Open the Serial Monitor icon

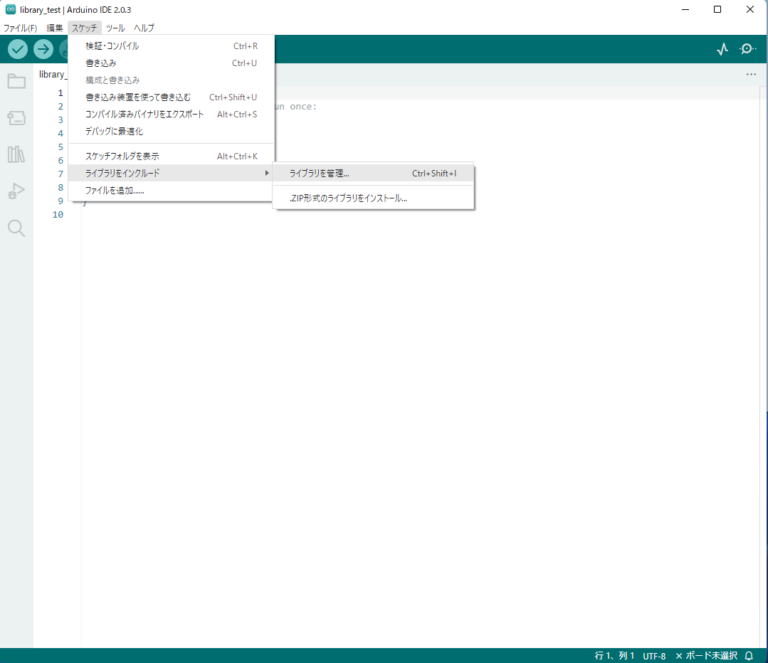[x=747, y=50]
